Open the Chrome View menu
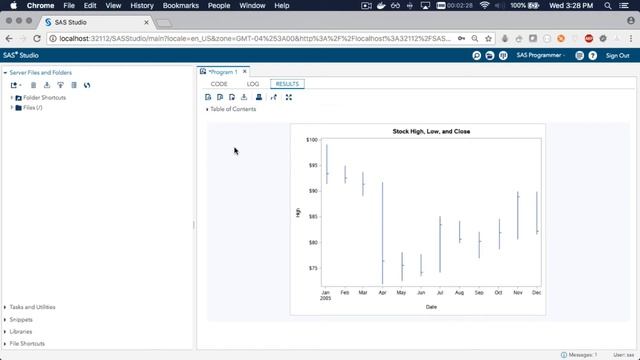The height and width of the screenshot is (360, 640). 113,6
